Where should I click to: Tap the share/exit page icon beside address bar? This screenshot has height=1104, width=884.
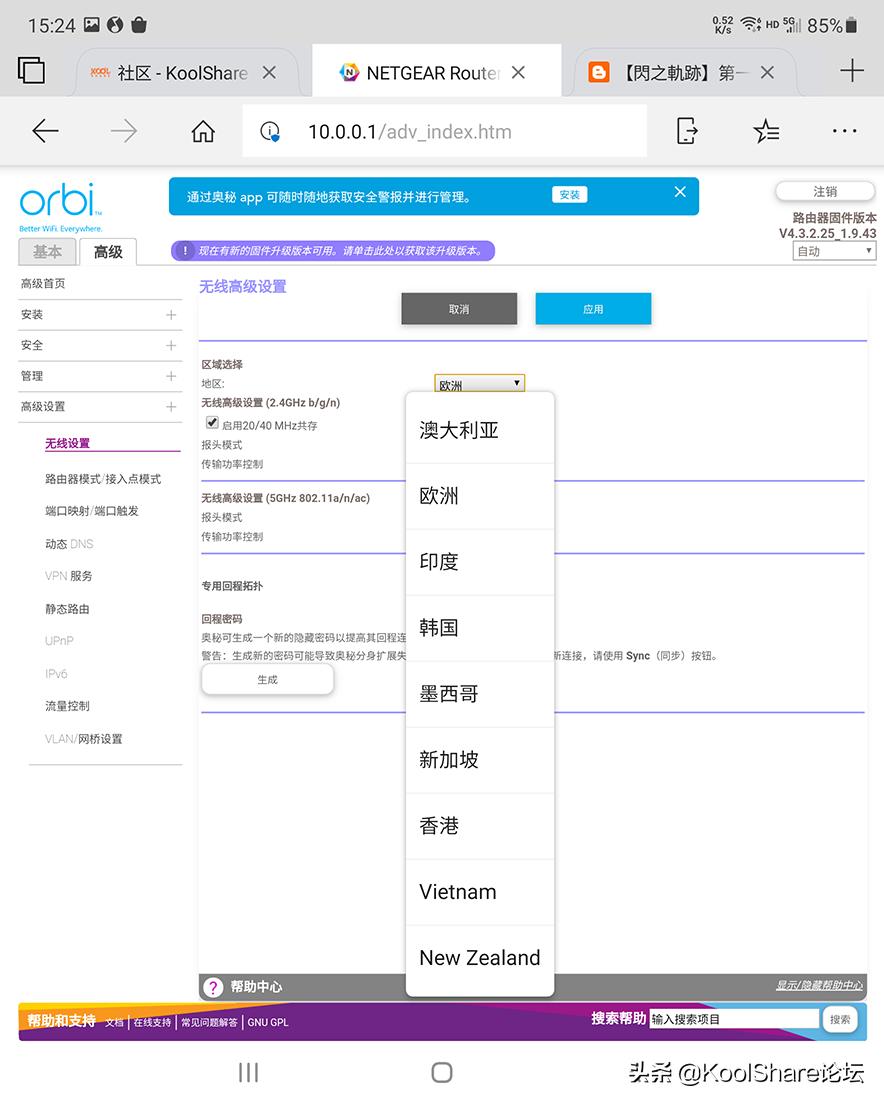(690, 131)
